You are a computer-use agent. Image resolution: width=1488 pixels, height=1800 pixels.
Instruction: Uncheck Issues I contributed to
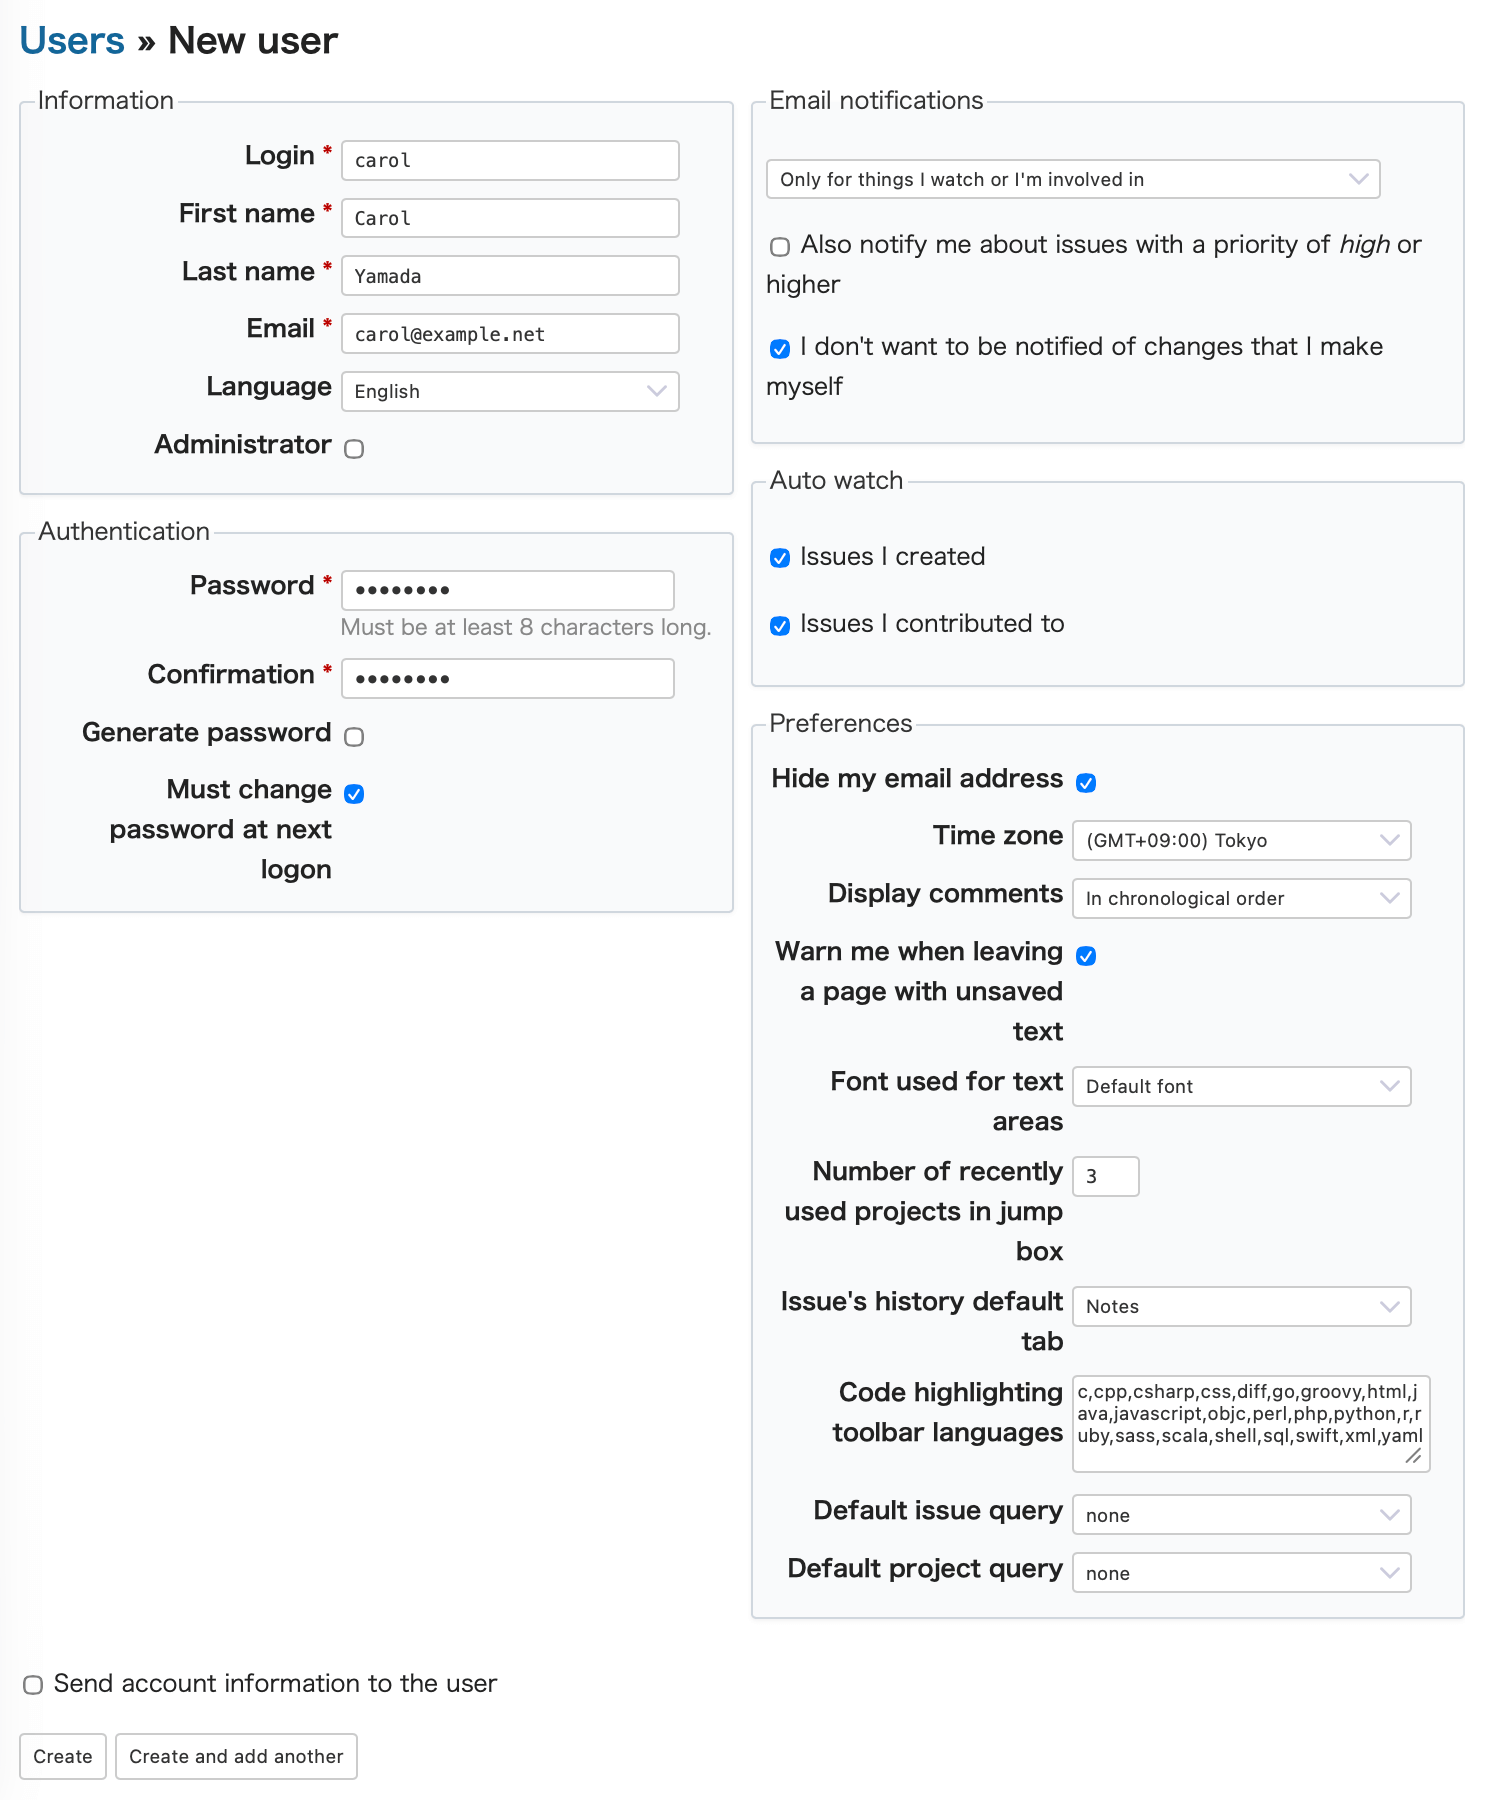[780, 626]
